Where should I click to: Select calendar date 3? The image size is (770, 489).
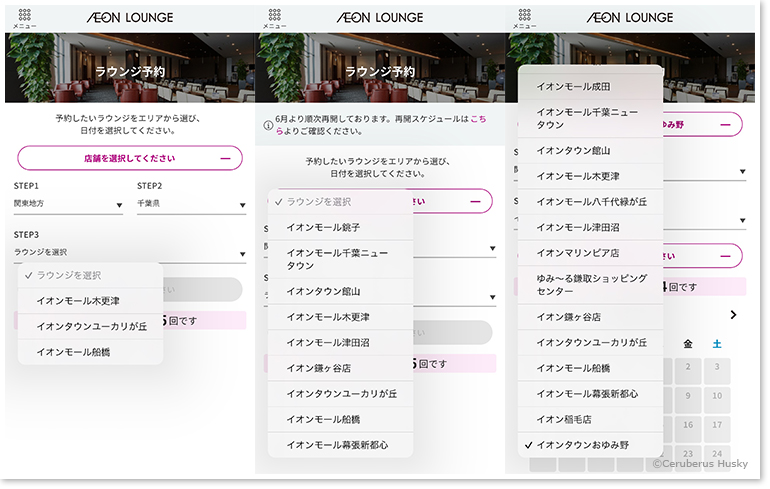click(x=717, y=371)
